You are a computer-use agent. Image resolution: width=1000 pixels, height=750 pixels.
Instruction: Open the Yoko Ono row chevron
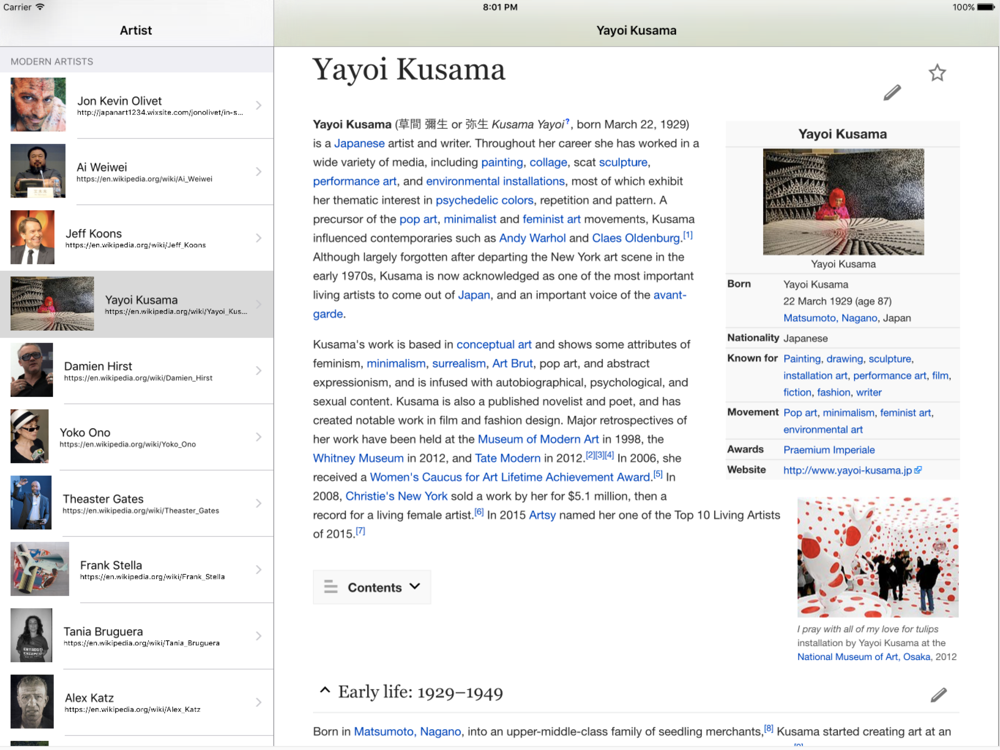(x=258, y=437)
